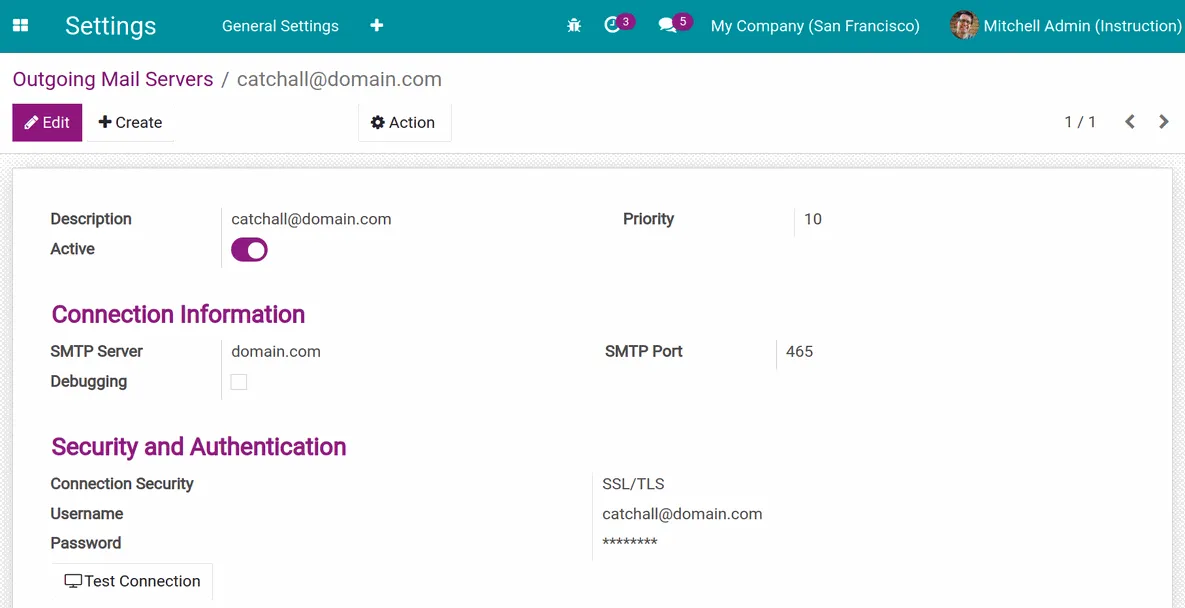
Task: Open activities clock icon with badge 3
Action: coord(619,24)
